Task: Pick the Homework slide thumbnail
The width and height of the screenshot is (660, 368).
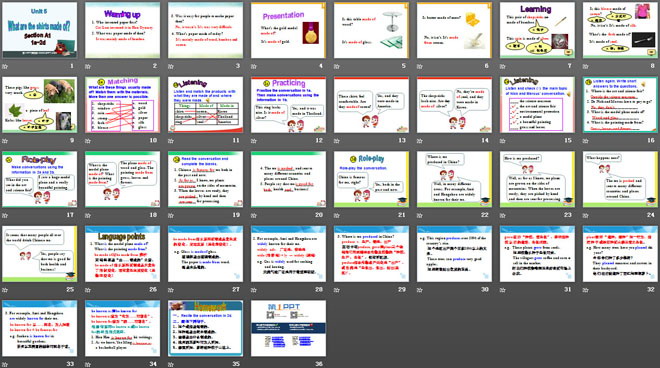Action: (x=205, y=328)
